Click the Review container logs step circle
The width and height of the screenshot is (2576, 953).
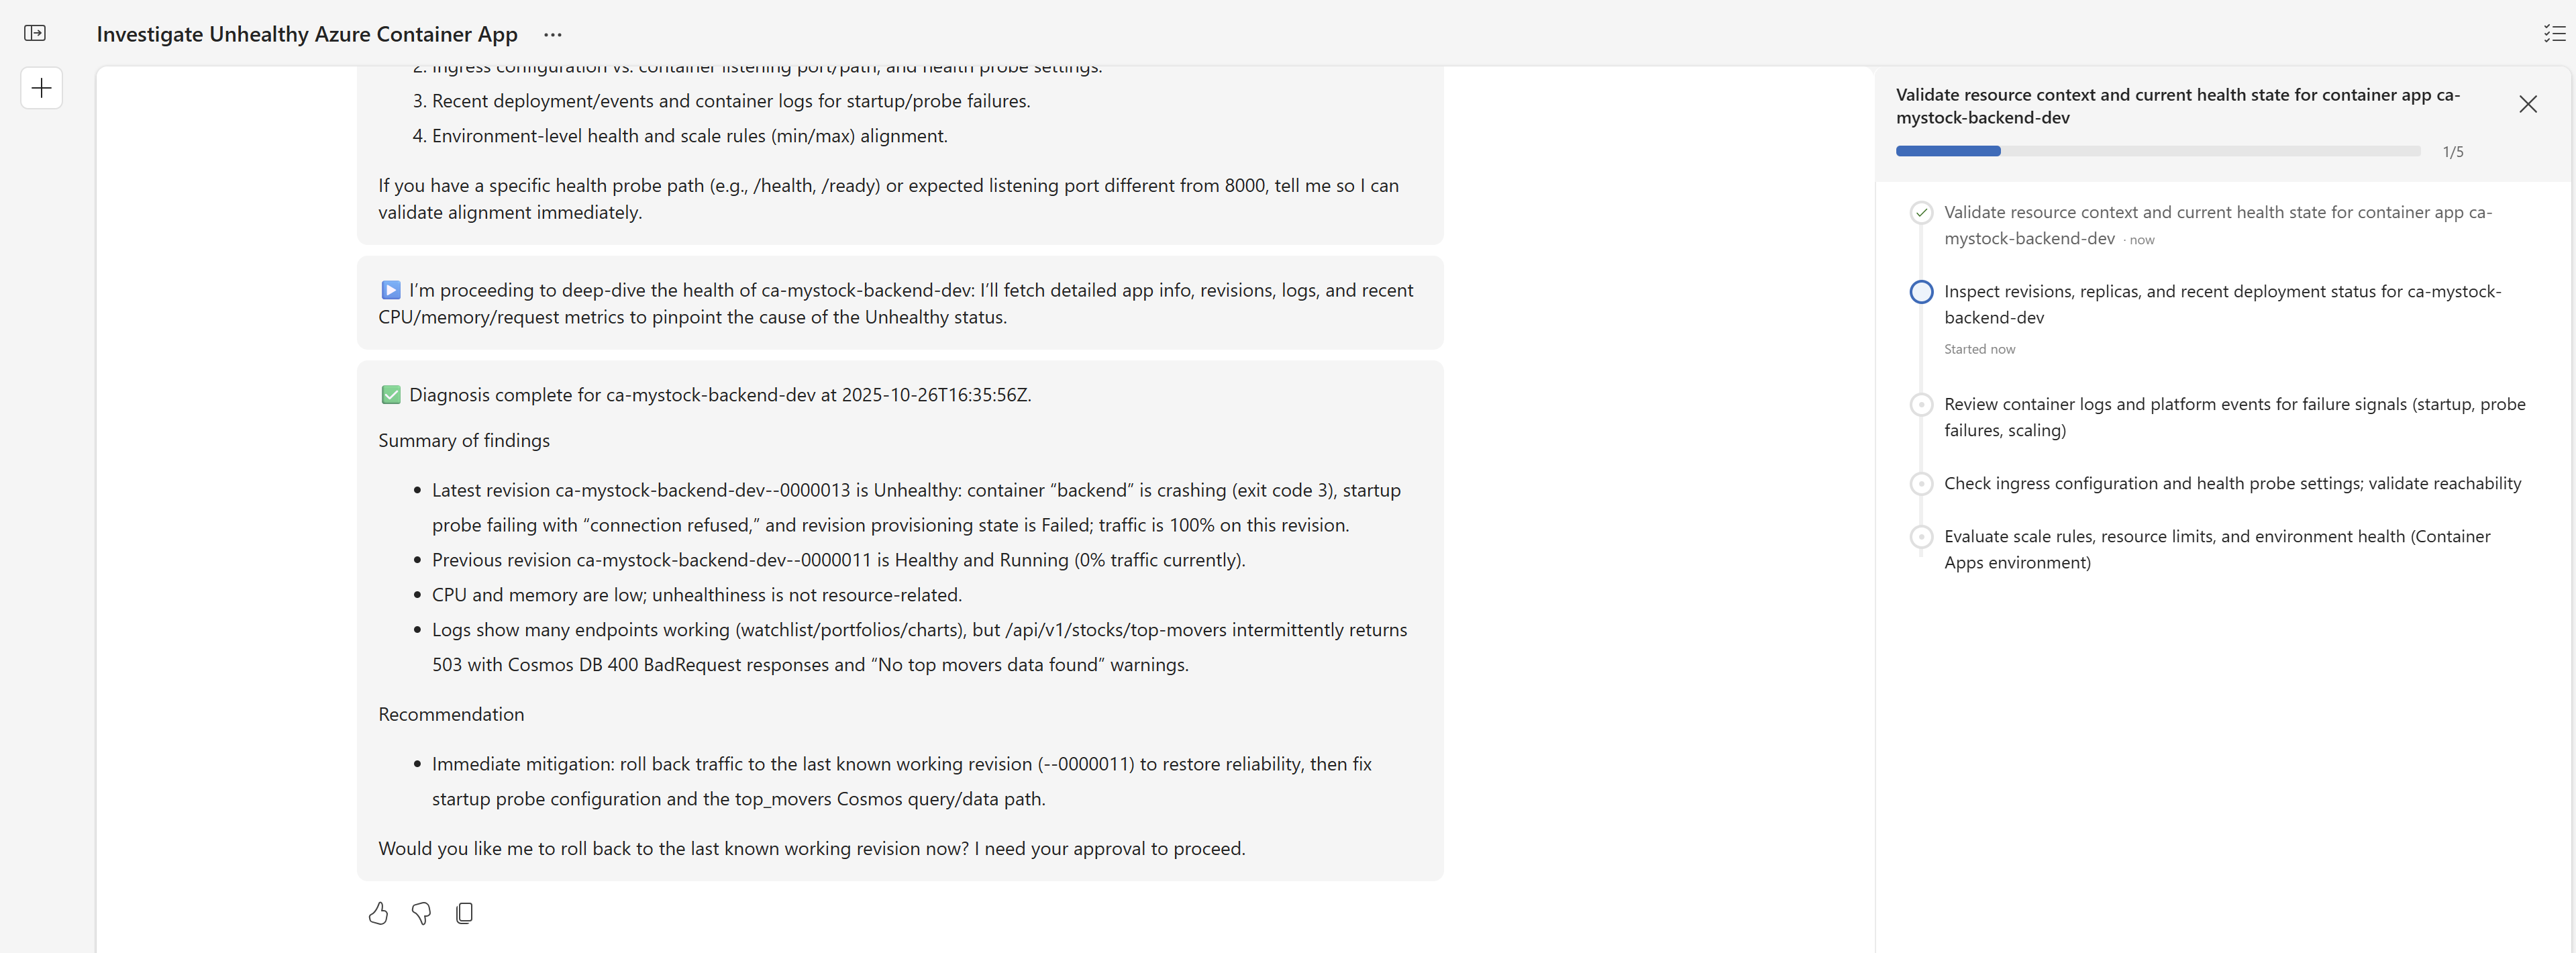1920,405
